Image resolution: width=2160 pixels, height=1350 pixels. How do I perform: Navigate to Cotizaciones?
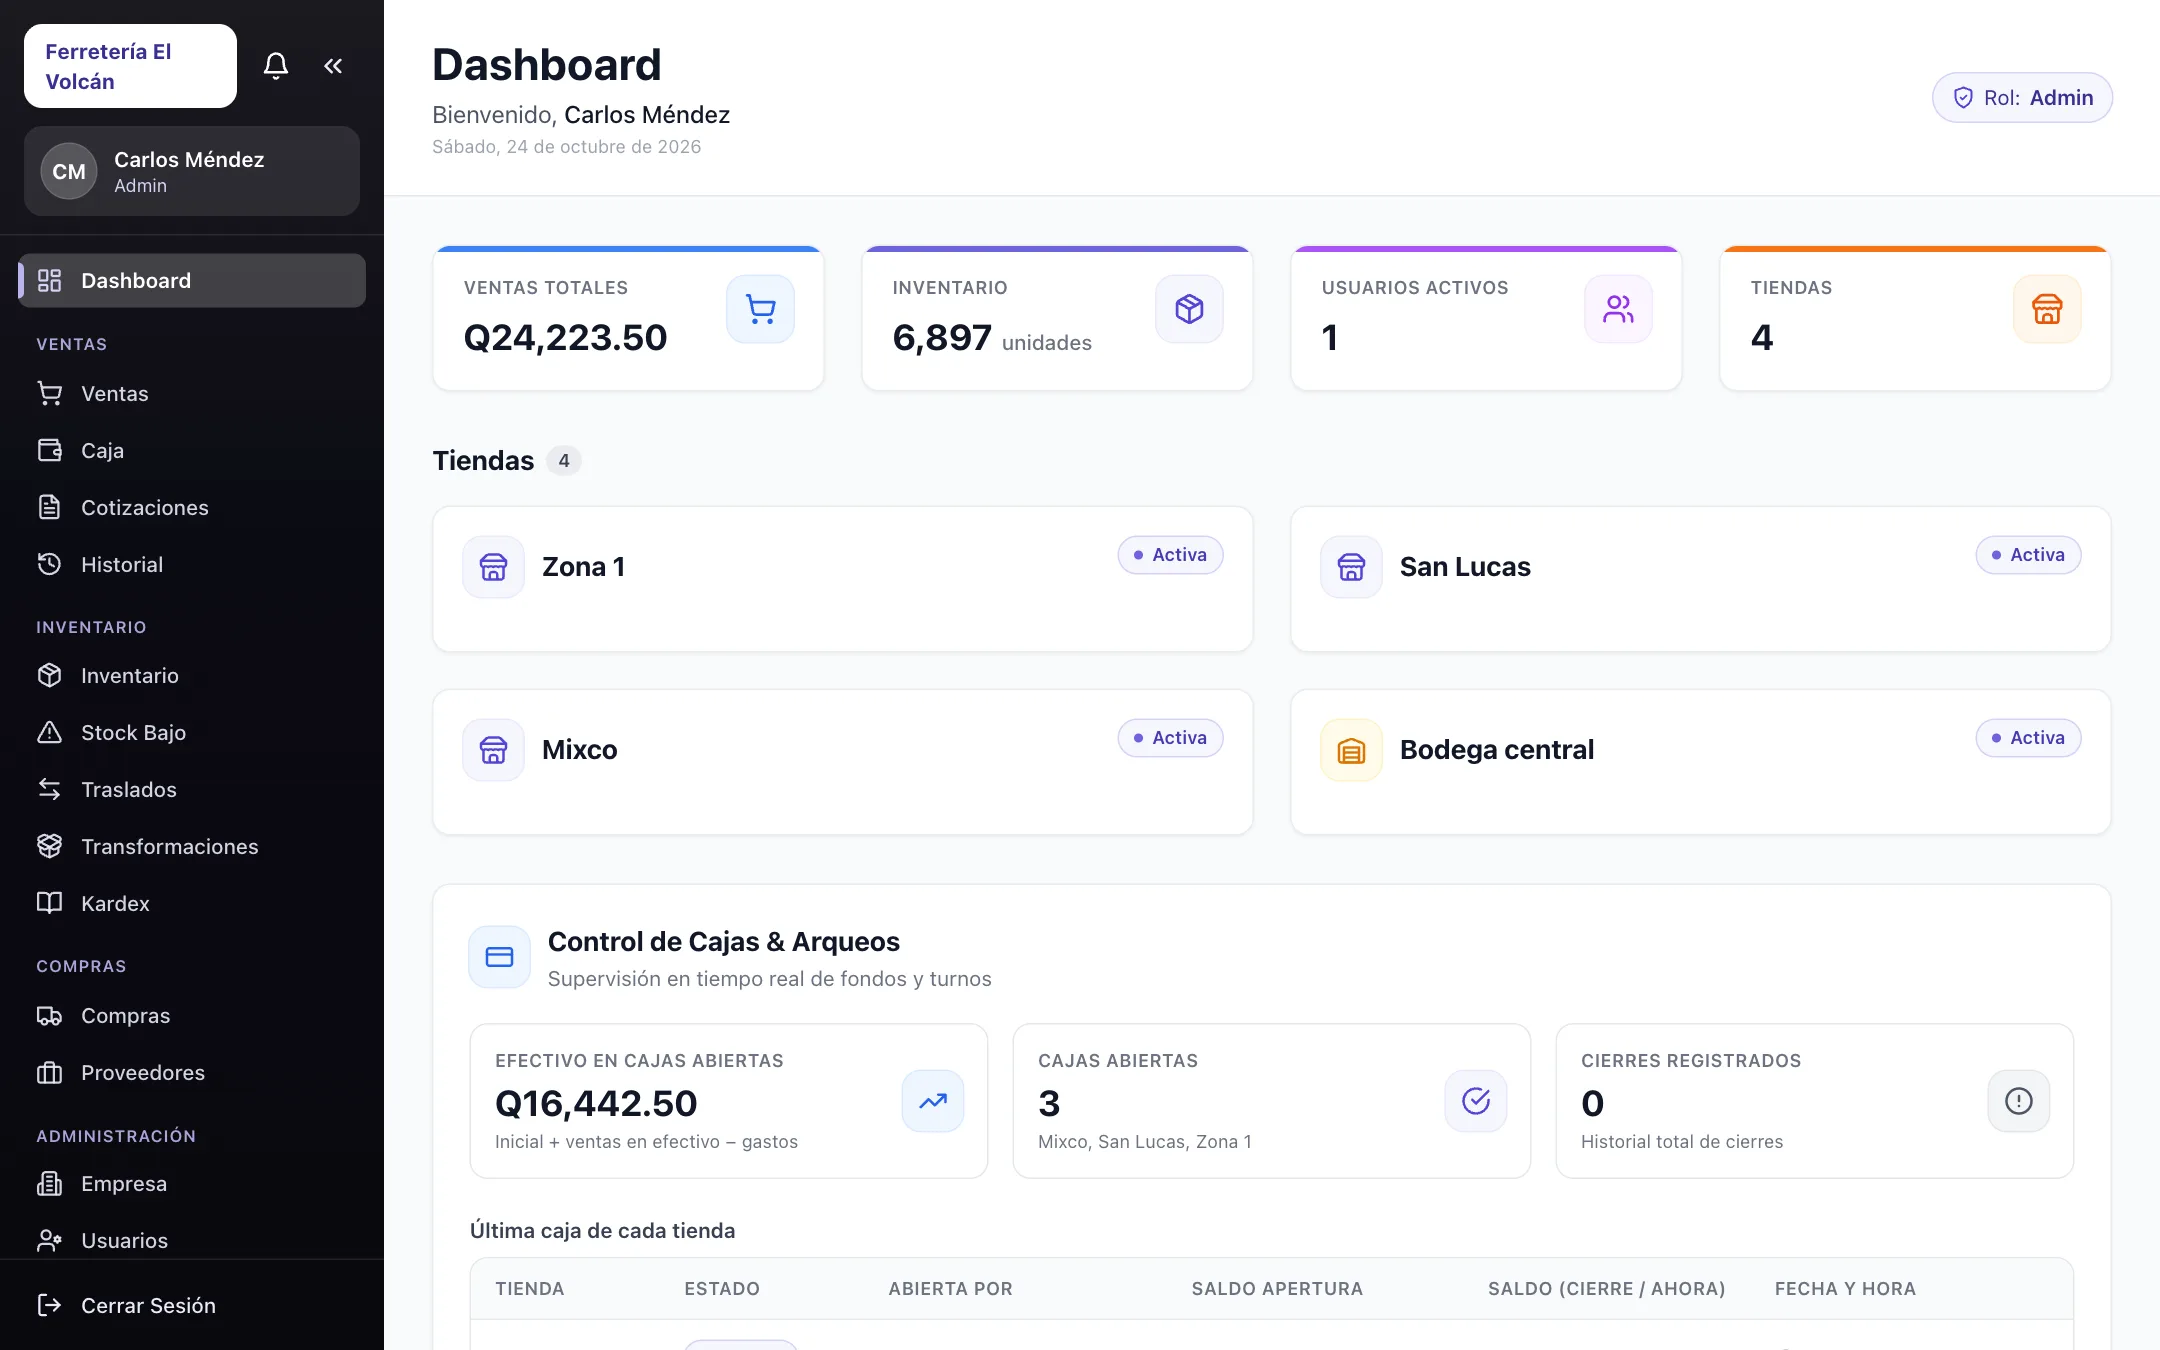(x=192, y=508)
